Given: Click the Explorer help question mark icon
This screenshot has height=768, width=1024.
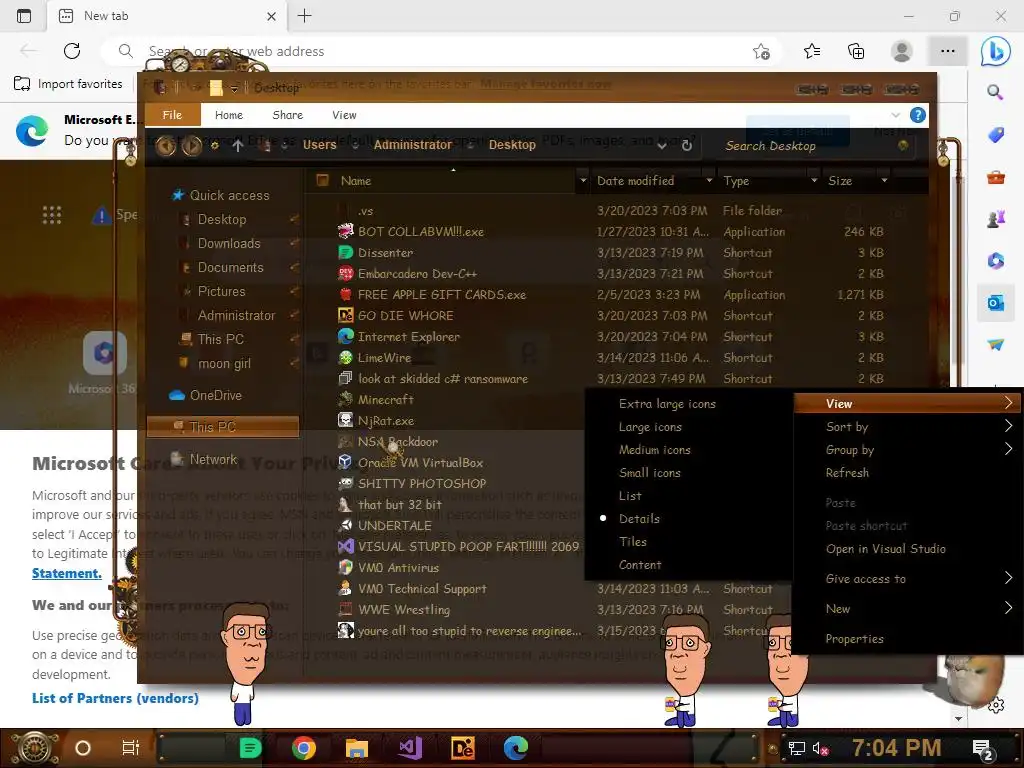Looking at the screenshot, I should pos(918,115).
